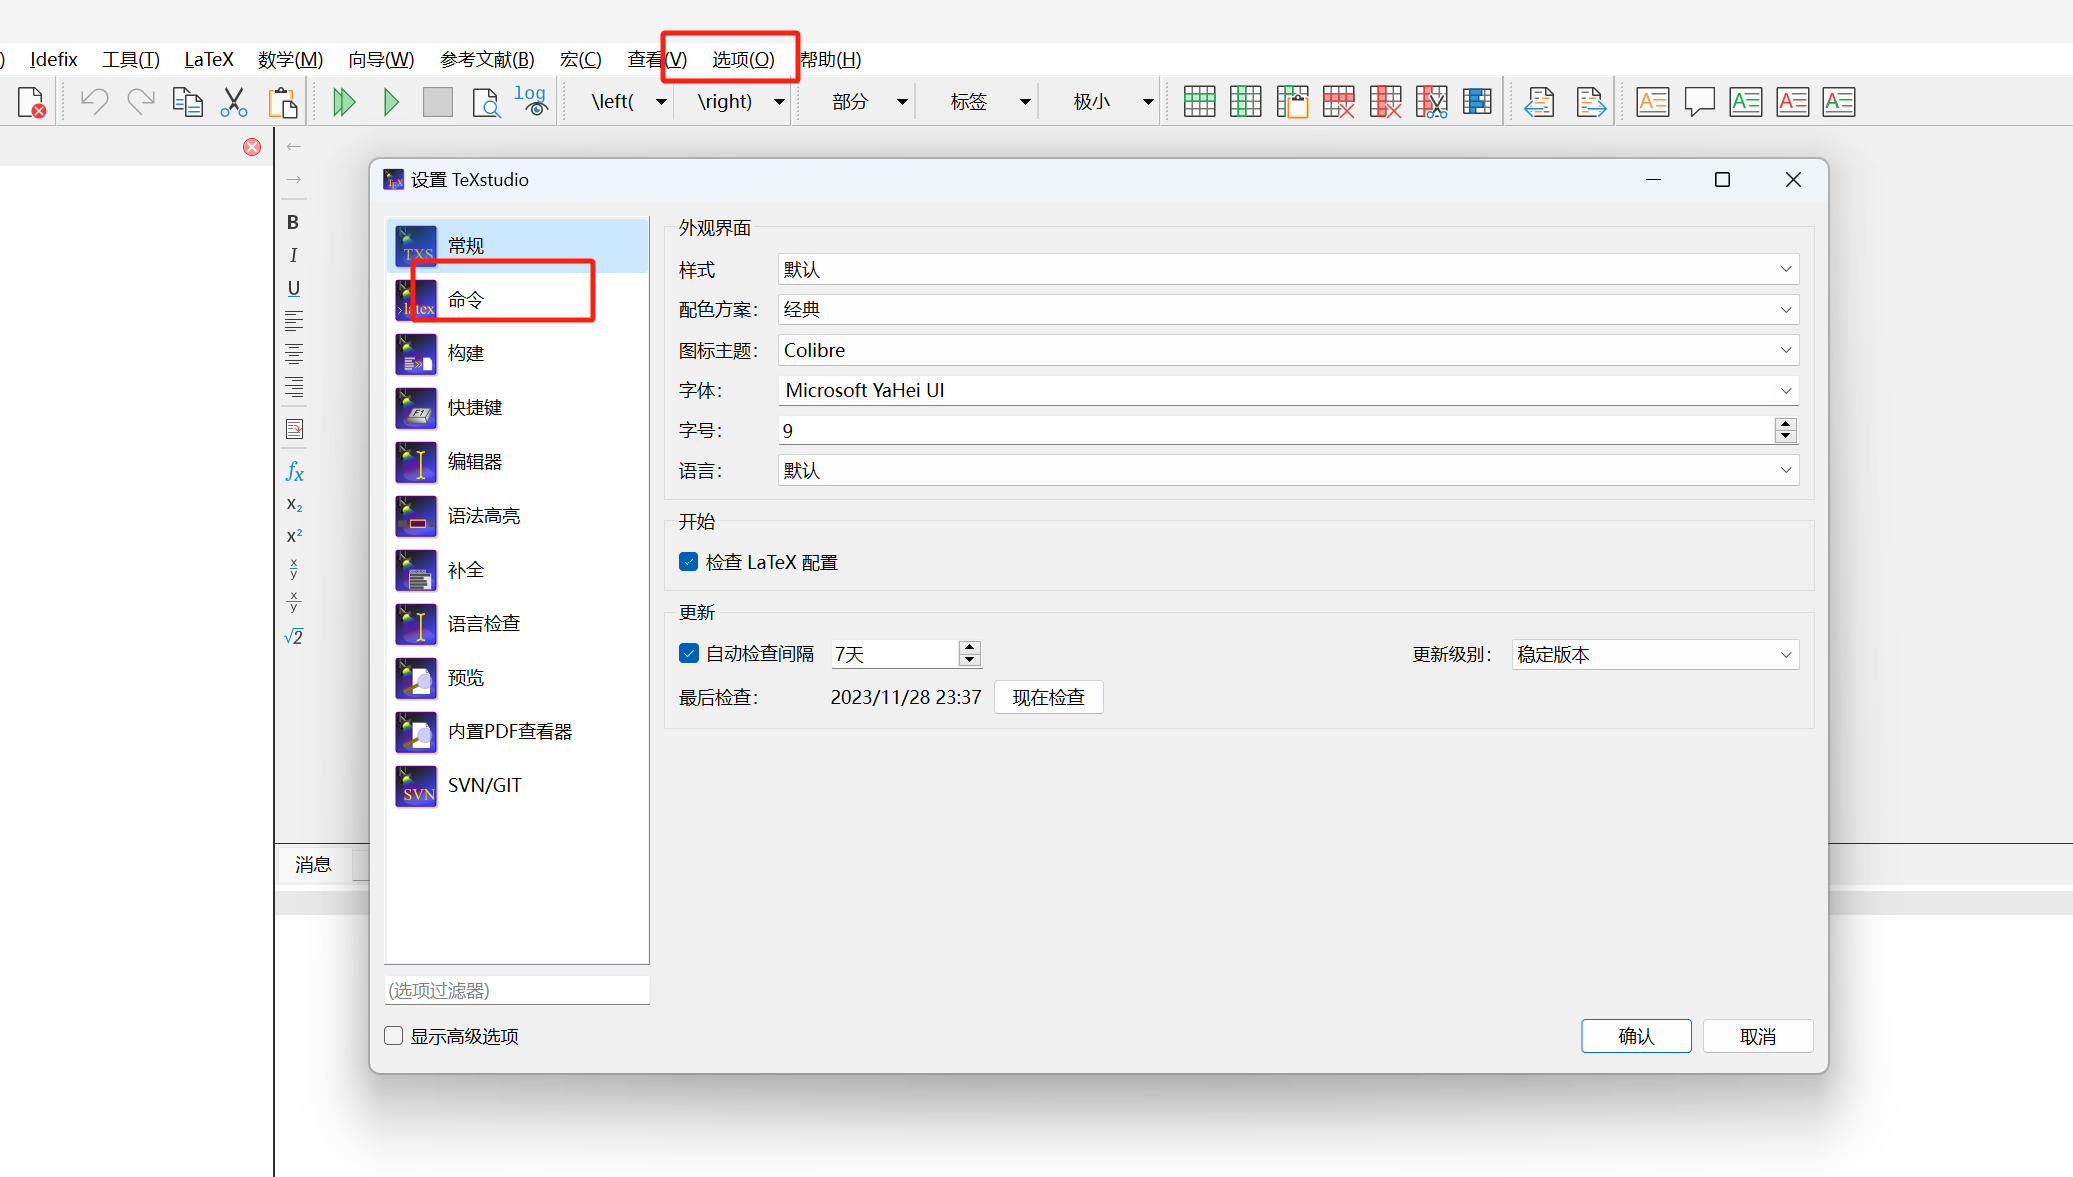Enable the 显示高级选项 checkbox
2073x1177 pixels.
tap(394, 1036)
